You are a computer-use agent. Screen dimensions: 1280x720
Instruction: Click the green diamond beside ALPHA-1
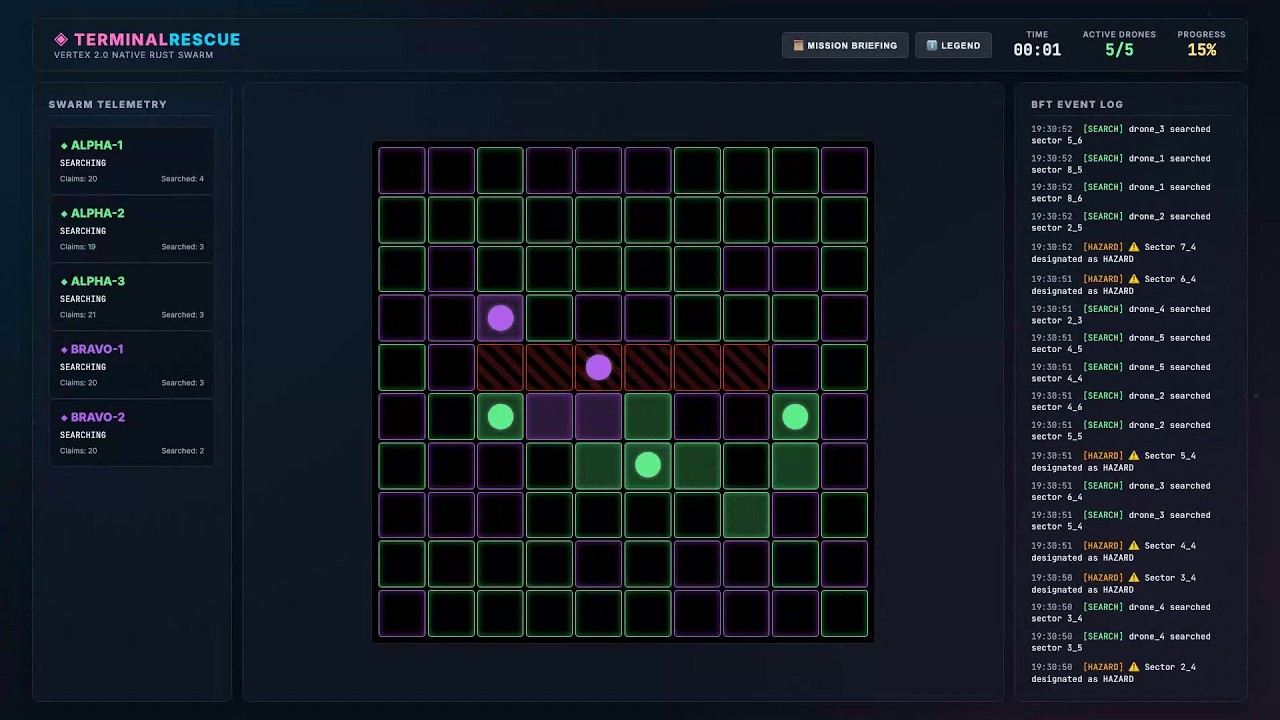64,146
